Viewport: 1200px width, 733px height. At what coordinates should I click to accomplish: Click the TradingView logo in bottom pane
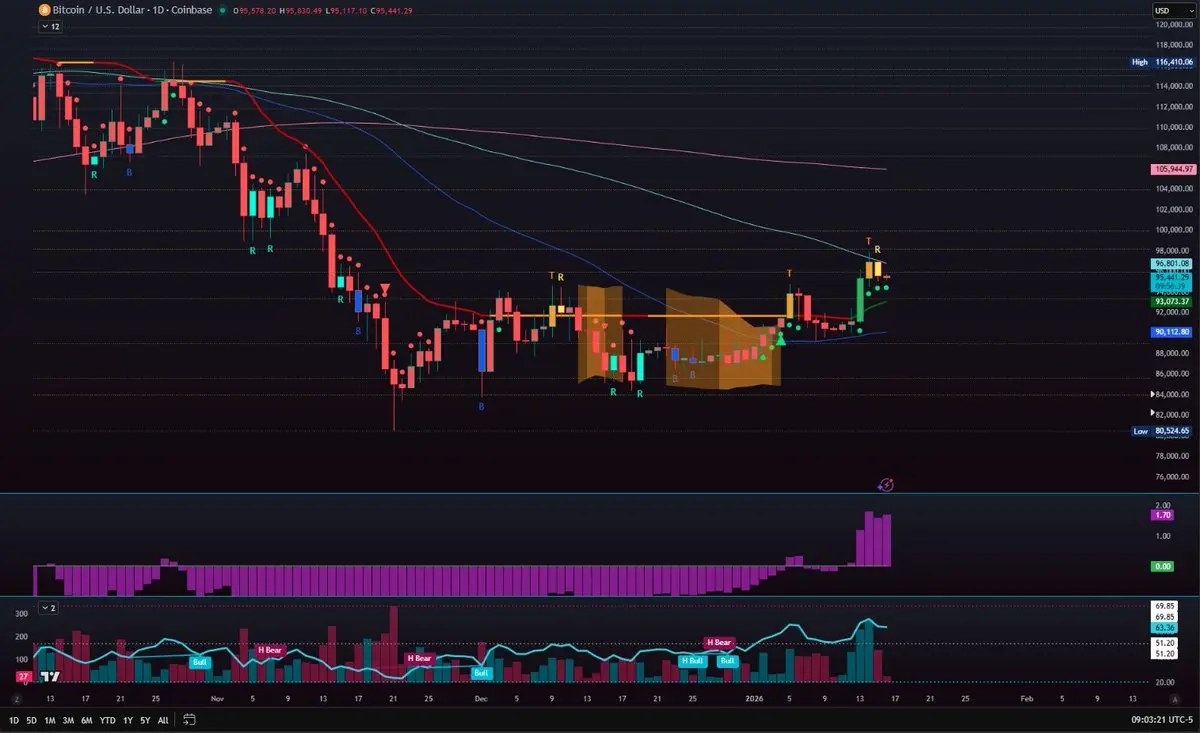point(49,677)
